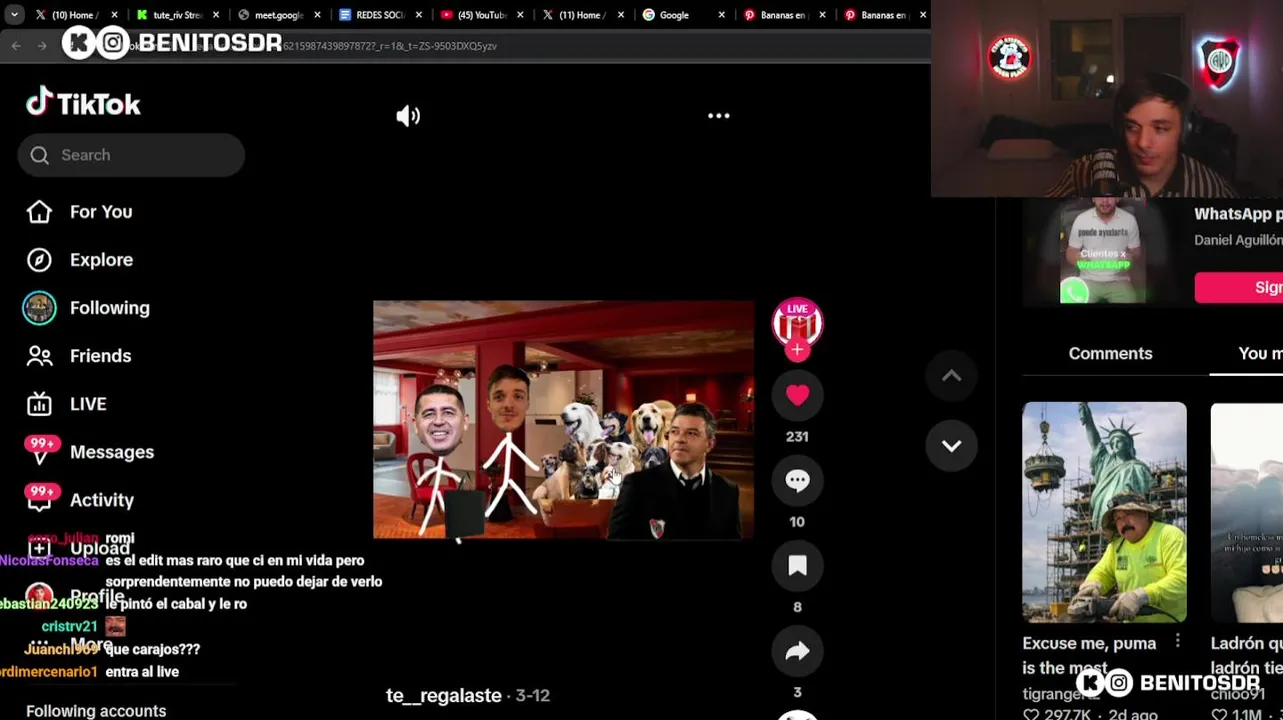Viewport: 1283px width, 720px height.
Task: Like the video with the heart icon
Action: click(797, 395)
